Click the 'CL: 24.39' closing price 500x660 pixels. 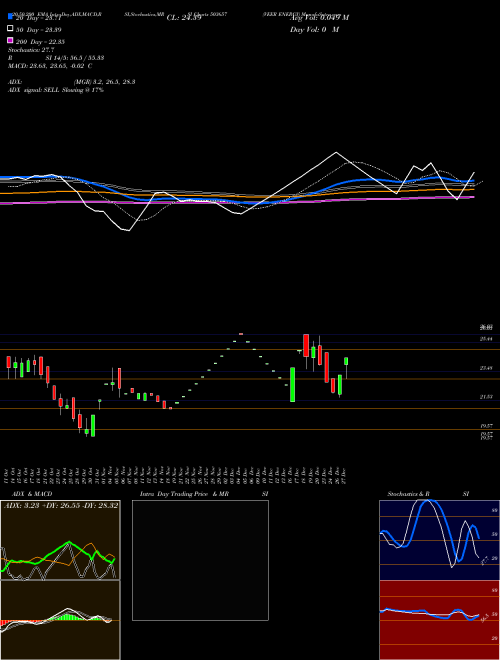(x=184, y=18)
